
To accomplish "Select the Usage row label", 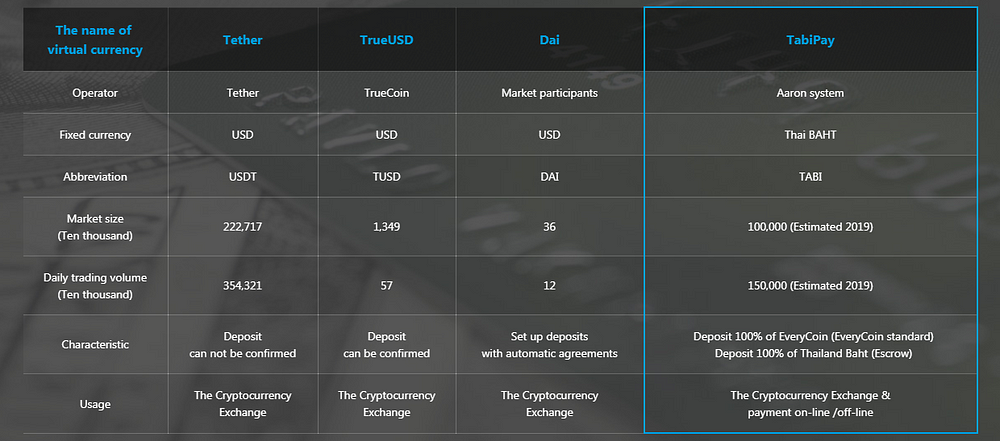I will click(95, 404).
